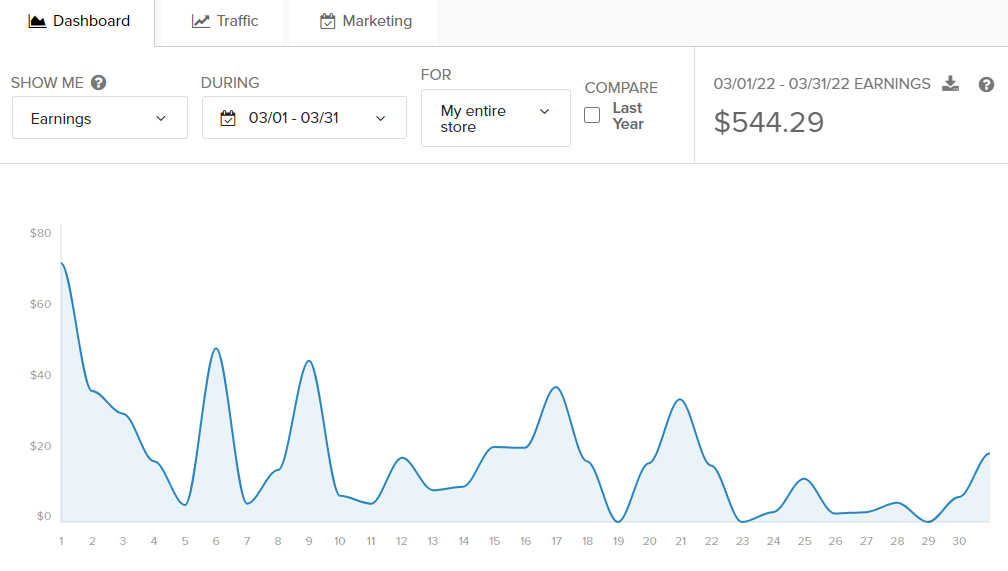Click the chart peak at day 6
The height and width of the screenshot is (571, 1008).
(216, 349)
